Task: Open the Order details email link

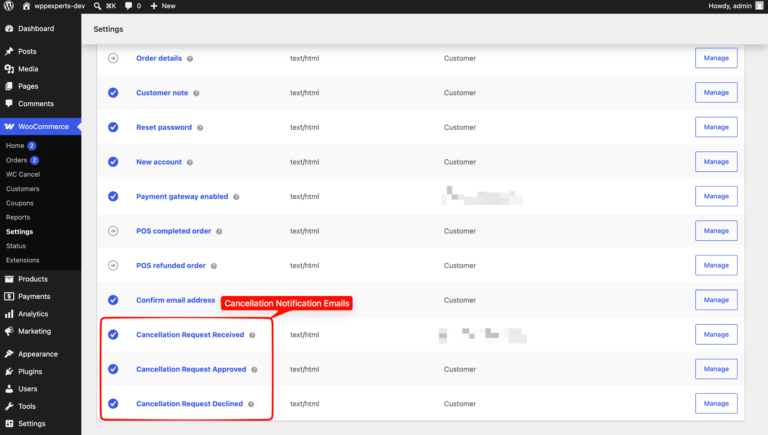Action: point(159,58)
